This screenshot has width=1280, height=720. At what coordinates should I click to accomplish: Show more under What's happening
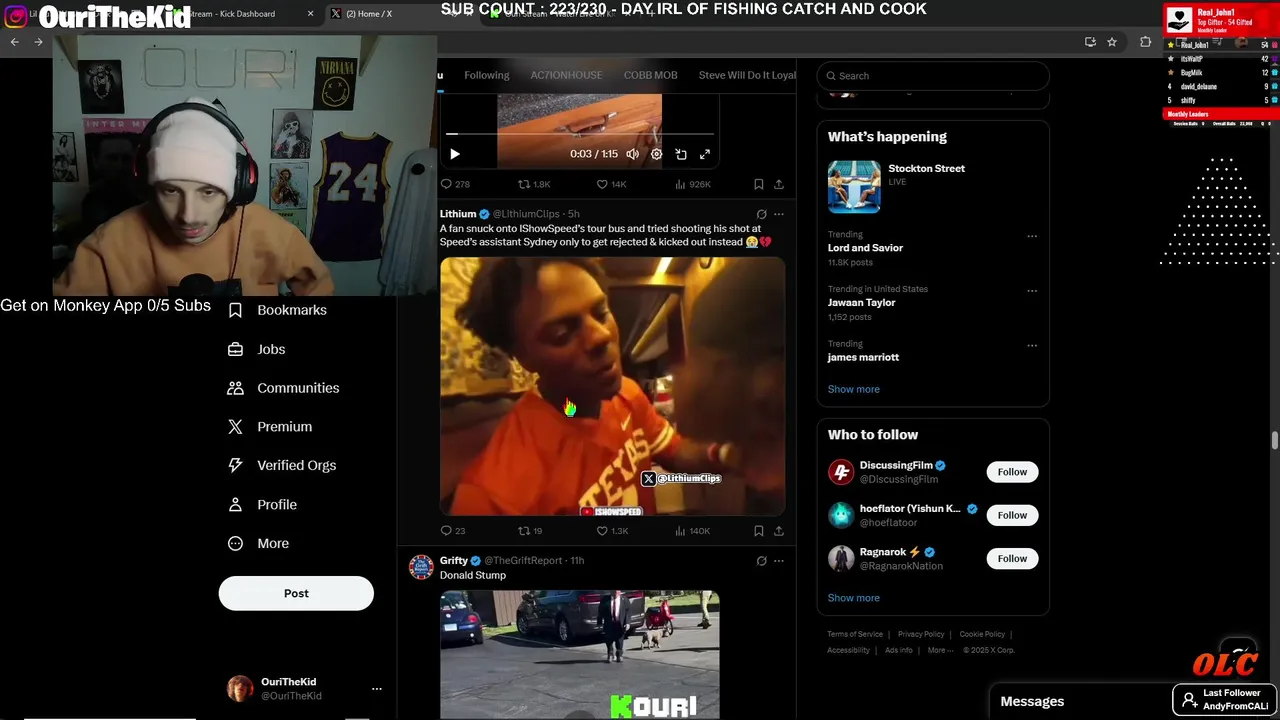pyautogui.click(x=854, y=389)
